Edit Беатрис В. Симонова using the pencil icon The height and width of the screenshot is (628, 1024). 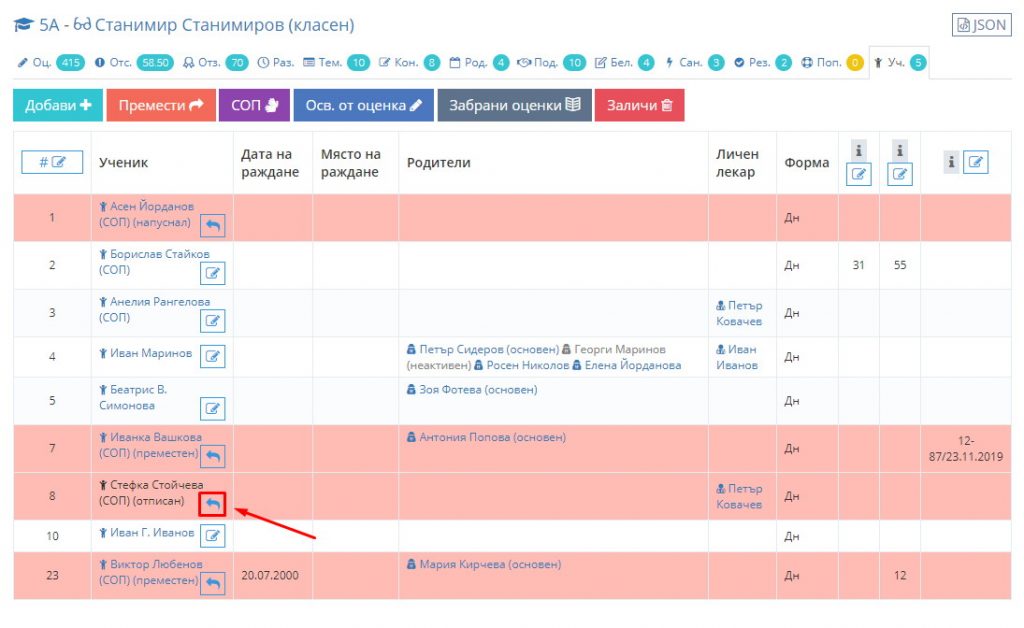(x=212, y=408)
